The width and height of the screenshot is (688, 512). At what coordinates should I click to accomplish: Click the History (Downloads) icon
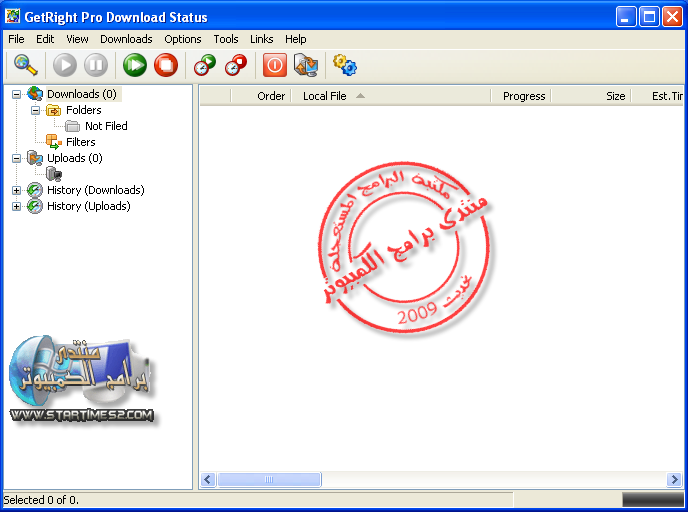pos(35,190)
